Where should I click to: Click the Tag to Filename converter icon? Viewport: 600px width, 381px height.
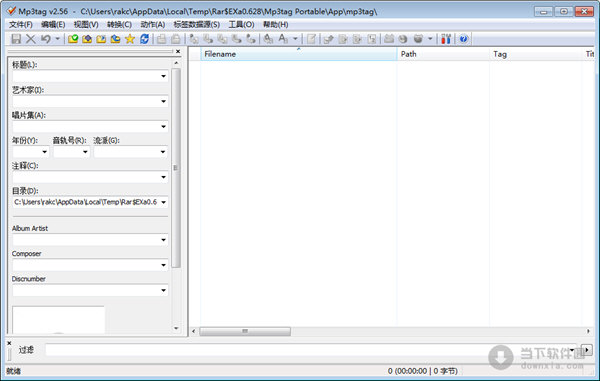[194, 39]
